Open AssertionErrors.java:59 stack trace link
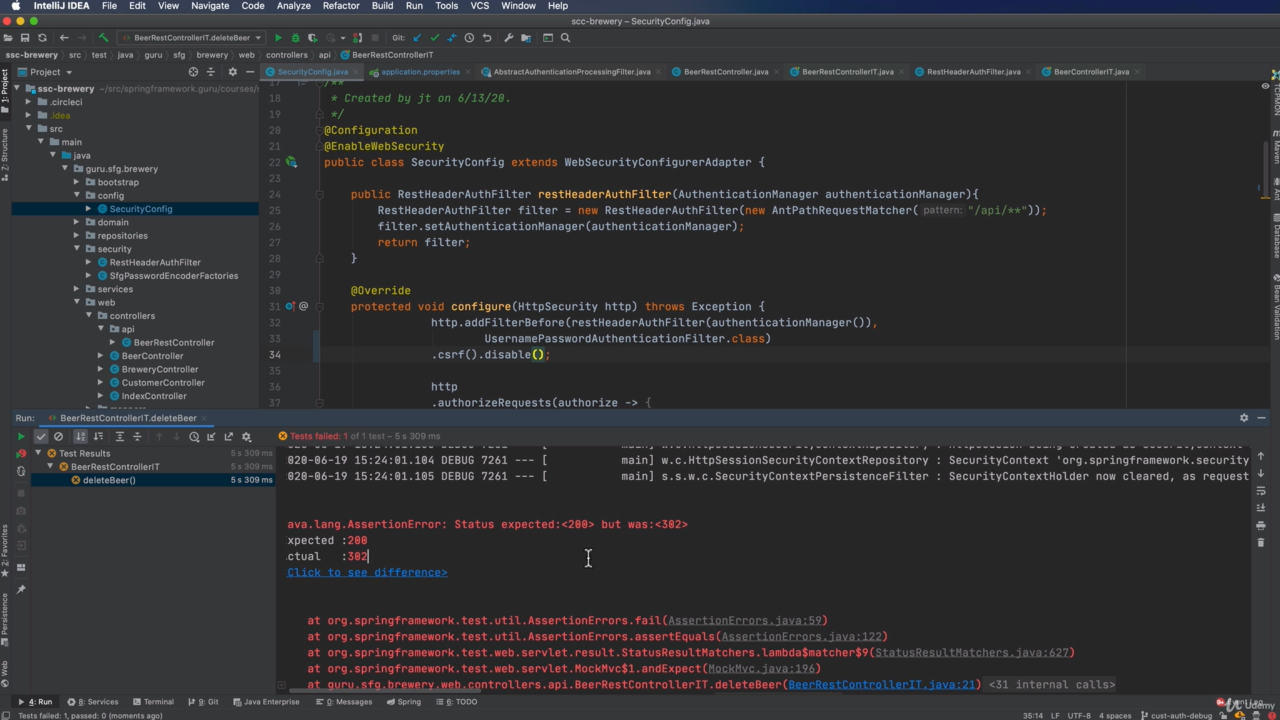Viewport: 1280px width, 720px height. click(x=747, y=620)
